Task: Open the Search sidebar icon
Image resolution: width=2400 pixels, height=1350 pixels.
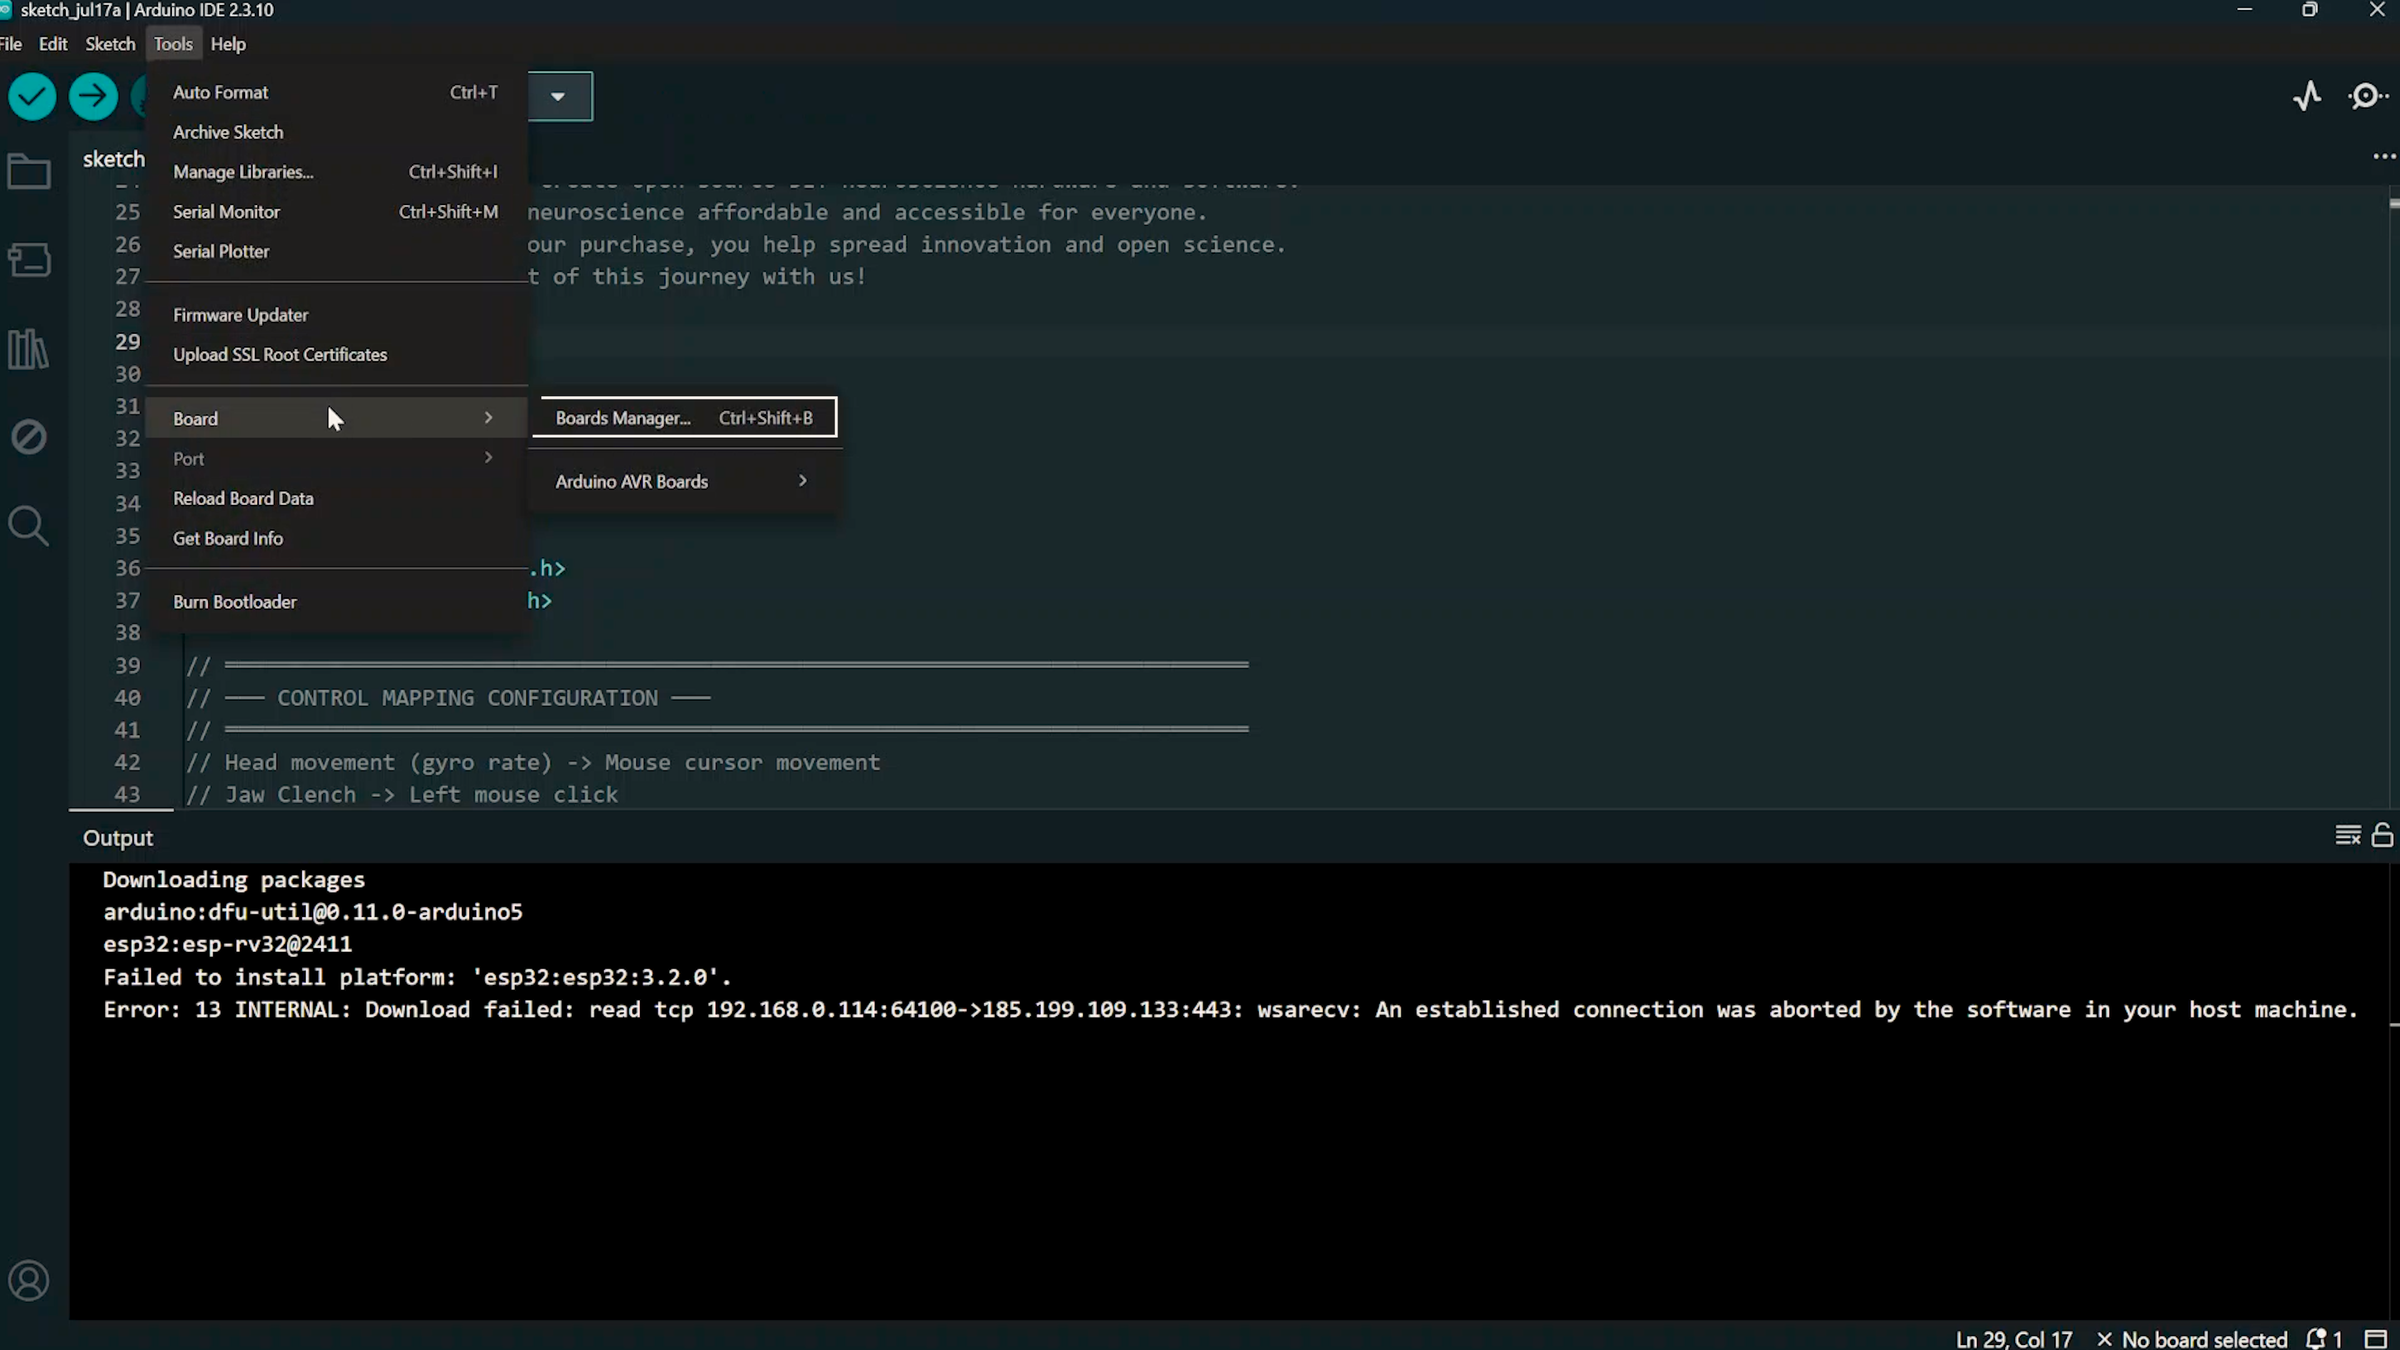Action: (x=29, y=526)
